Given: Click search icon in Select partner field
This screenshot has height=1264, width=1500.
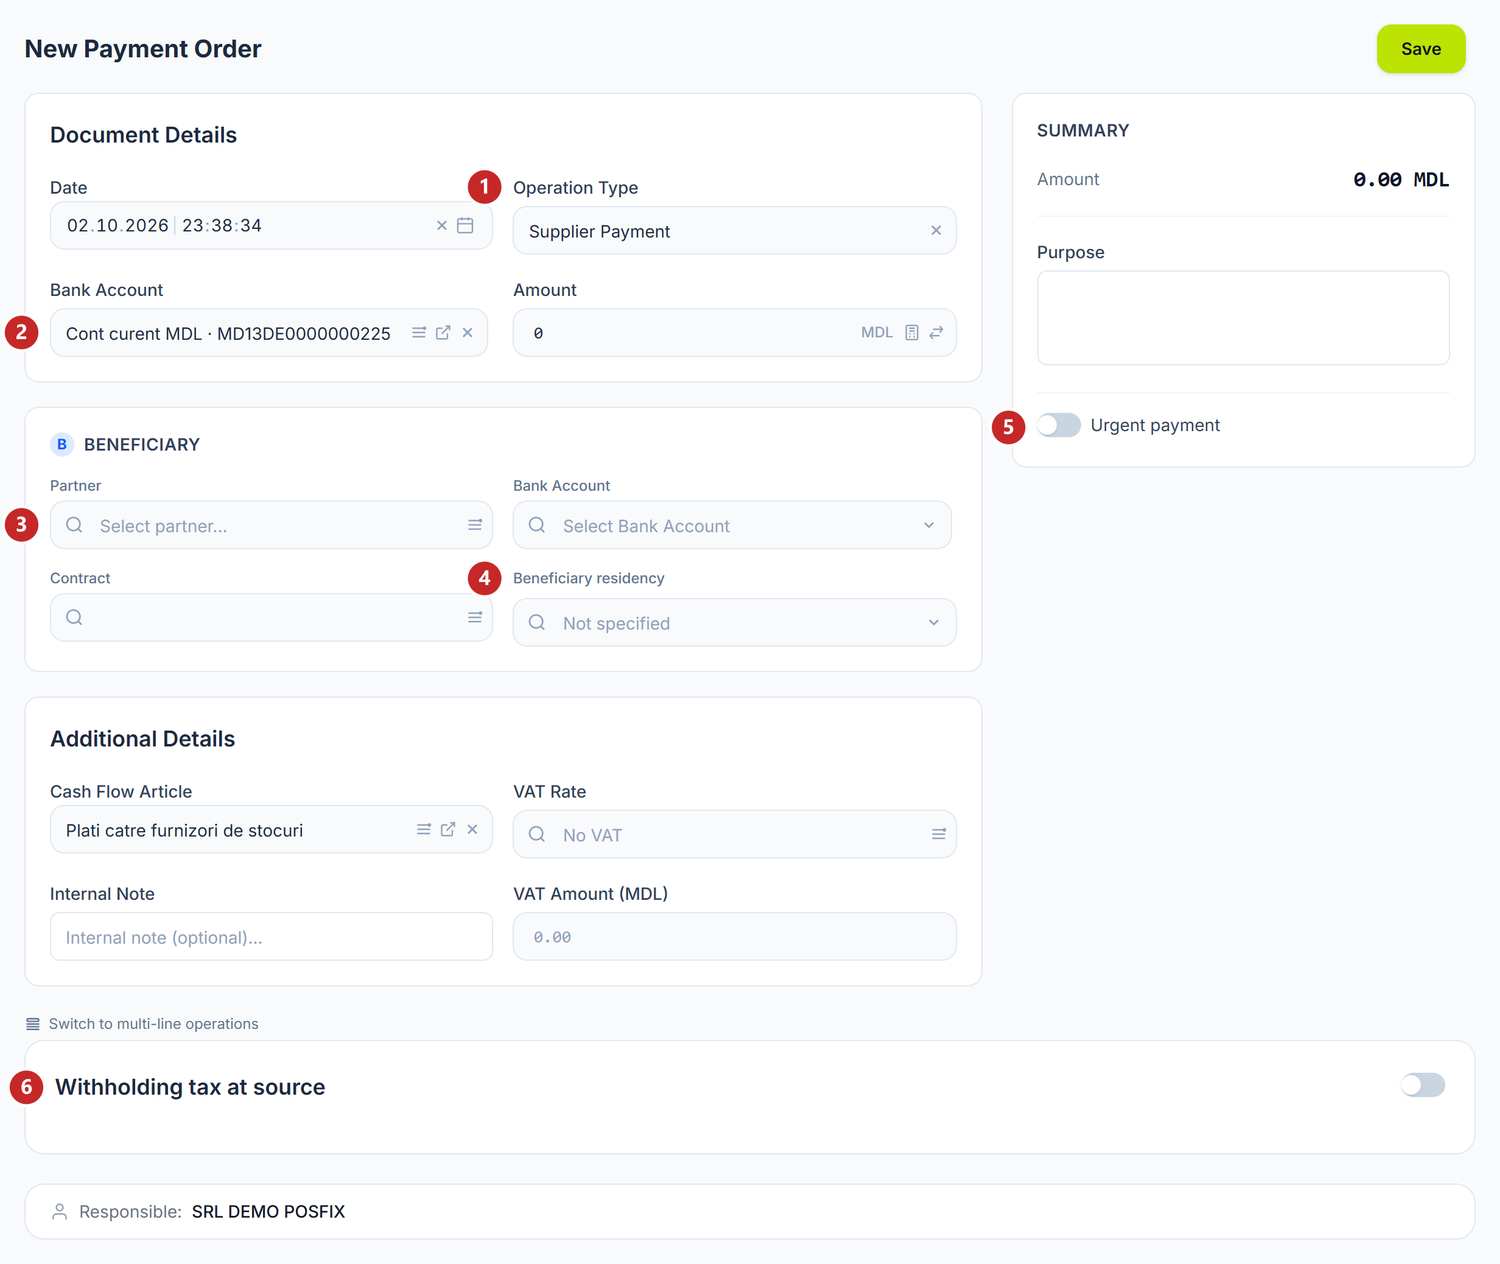Looking at the screenshot, I should [74, 525].
